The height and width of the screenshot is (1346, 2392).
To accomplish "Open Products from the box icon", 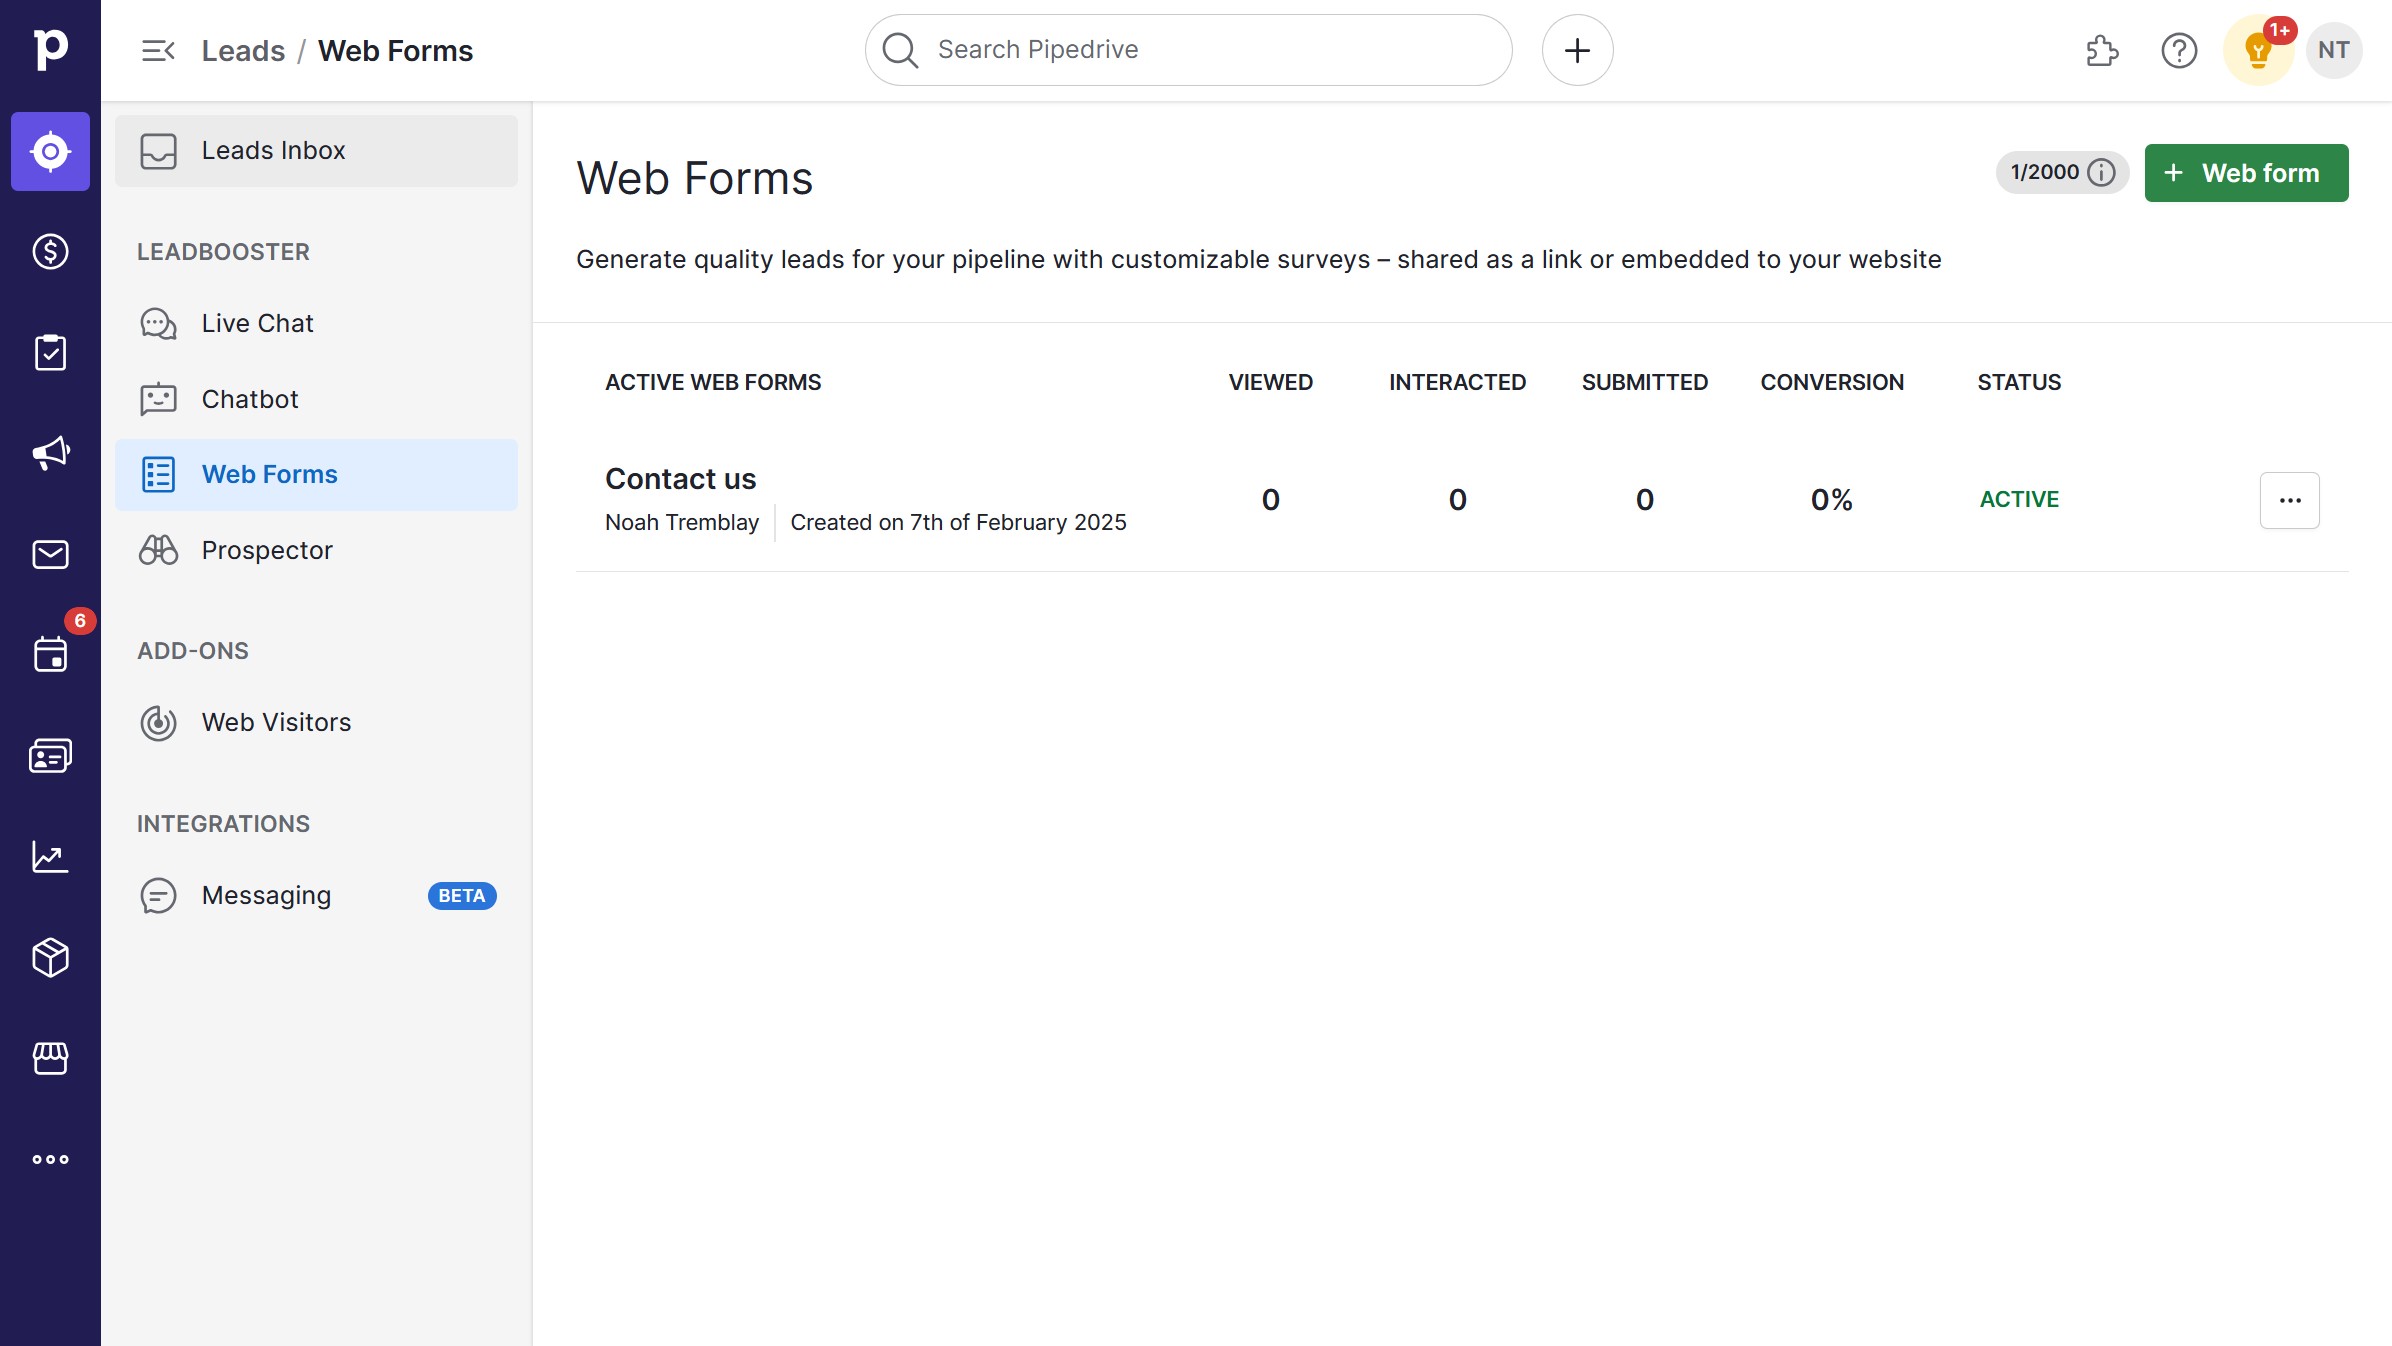I will (x=50, y=957).
